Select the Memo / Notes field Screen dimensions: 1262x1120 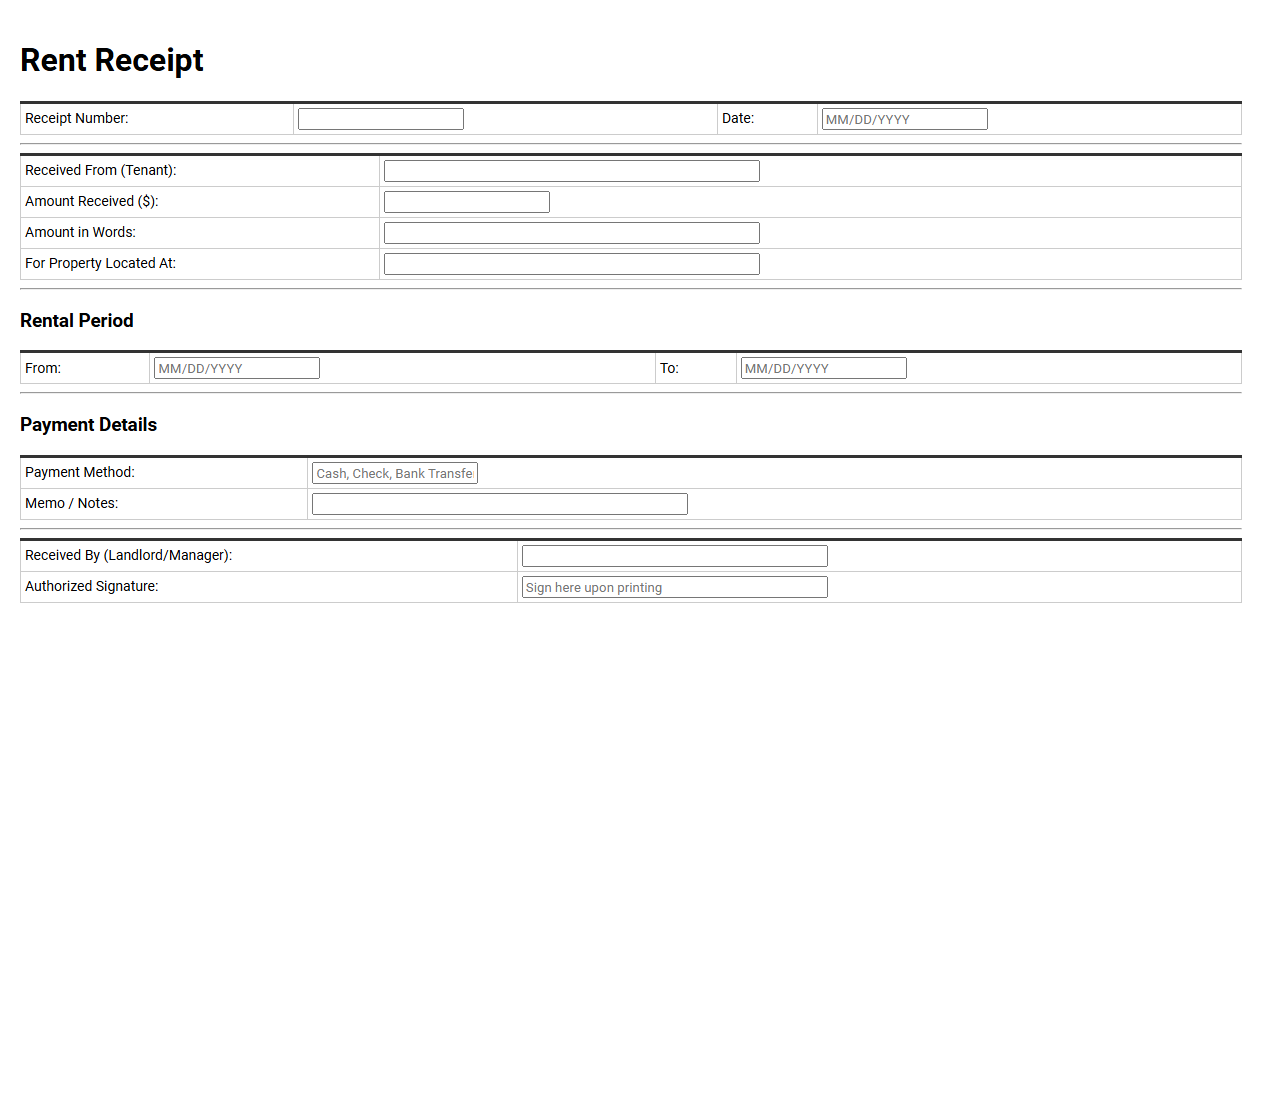[x=499, y=504]
